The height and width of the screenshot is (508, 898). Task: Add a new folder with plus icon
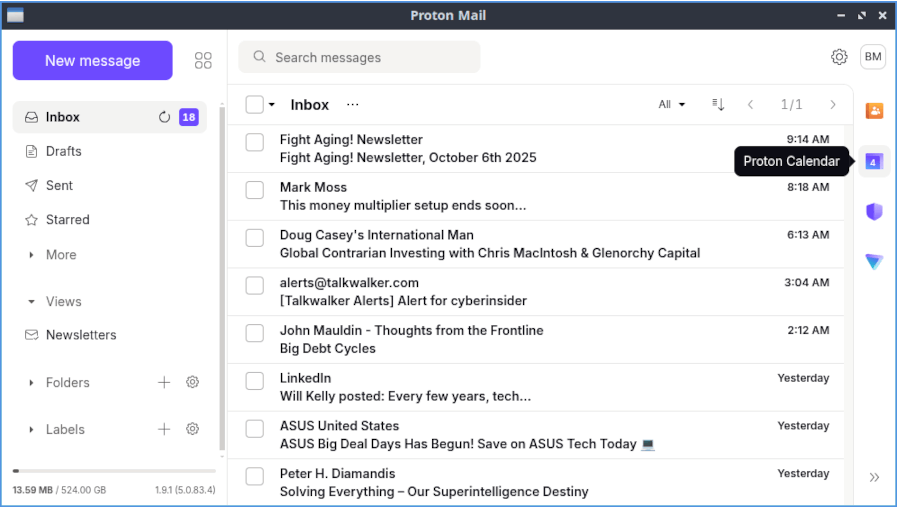pyautogui.click(x=164, y=382)
